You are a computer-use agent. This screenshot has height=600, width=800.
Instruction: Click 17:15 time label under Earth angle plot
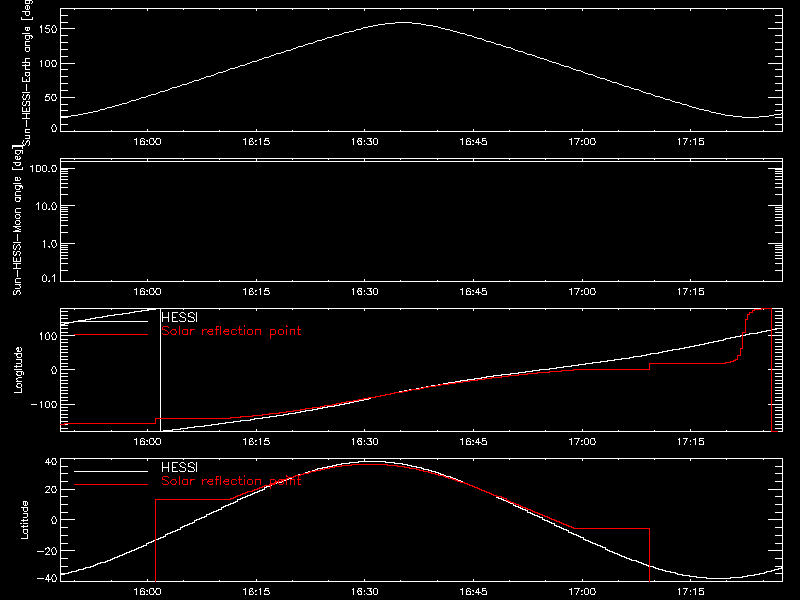(691, 142)
